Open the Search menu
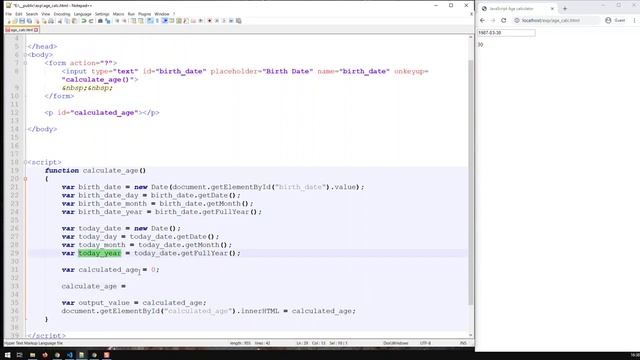Image resolution: width=640 pixels, height=360 pixels. [32, 14]
